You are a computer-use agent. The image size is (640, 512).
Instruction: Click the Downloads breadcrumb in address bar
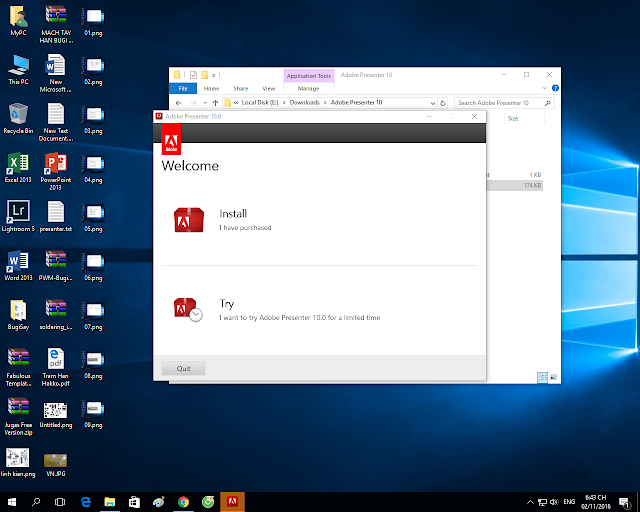304,102
